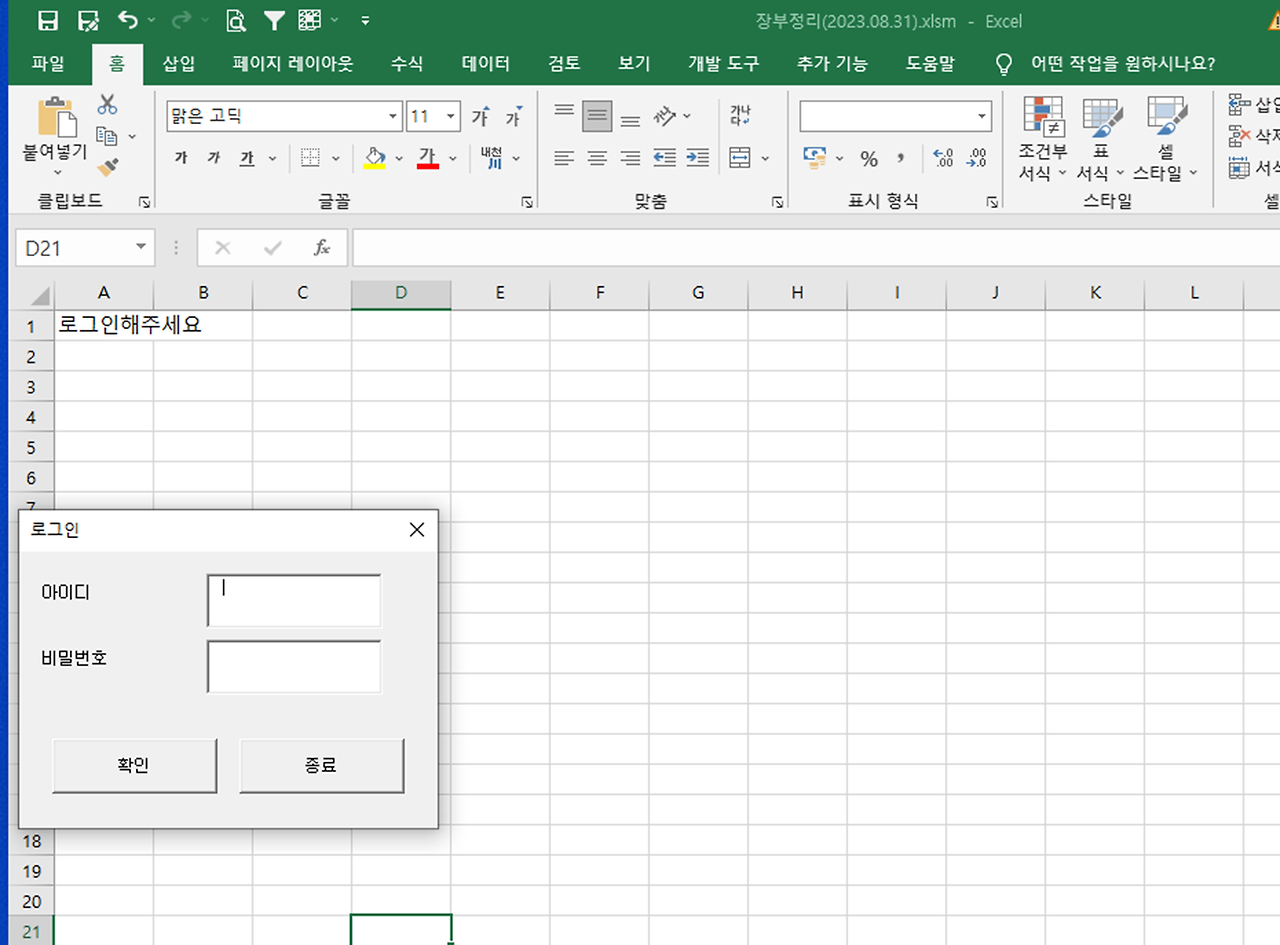This screenshot has height=945, width=1280.
Task: Open the print preview icon
Action: pyautogui.click(x=235, y=20)
